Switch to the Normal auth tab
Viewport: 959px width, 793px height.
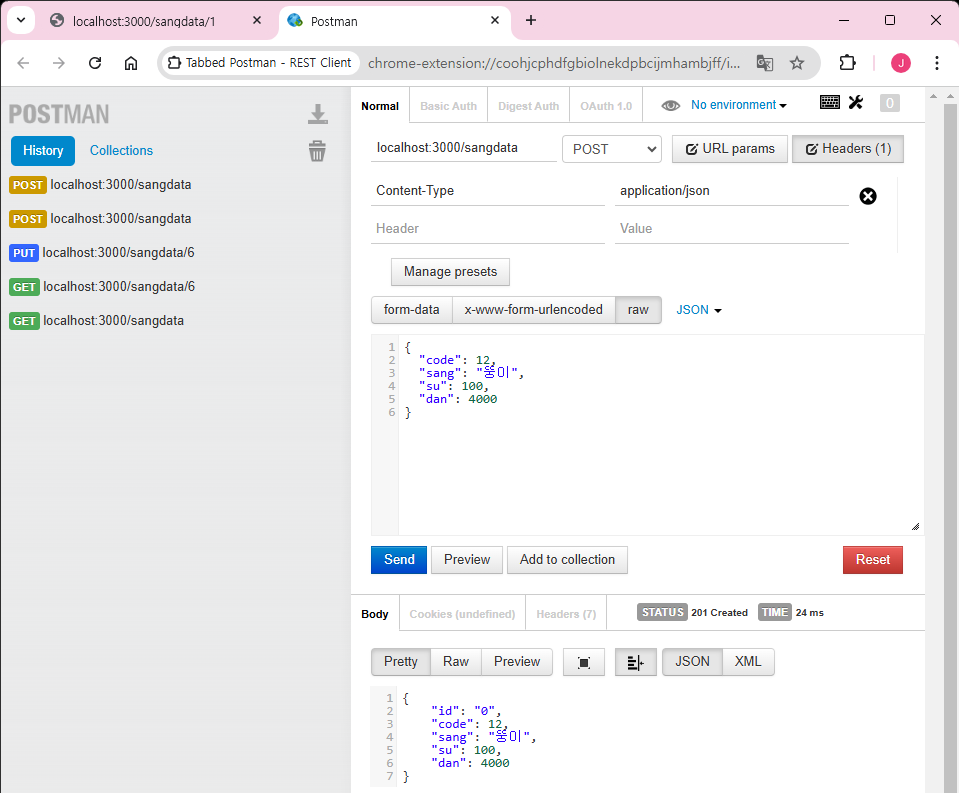click(x=380, y=106)
